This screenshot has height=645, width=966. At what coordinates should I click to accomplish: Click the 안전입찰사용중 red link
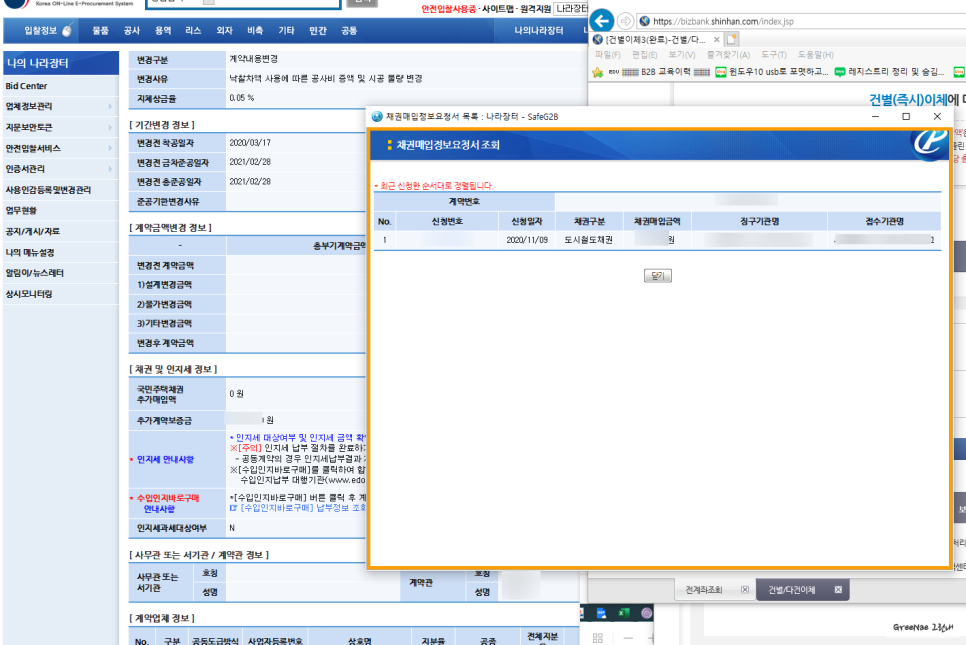[x=448, y=9]
